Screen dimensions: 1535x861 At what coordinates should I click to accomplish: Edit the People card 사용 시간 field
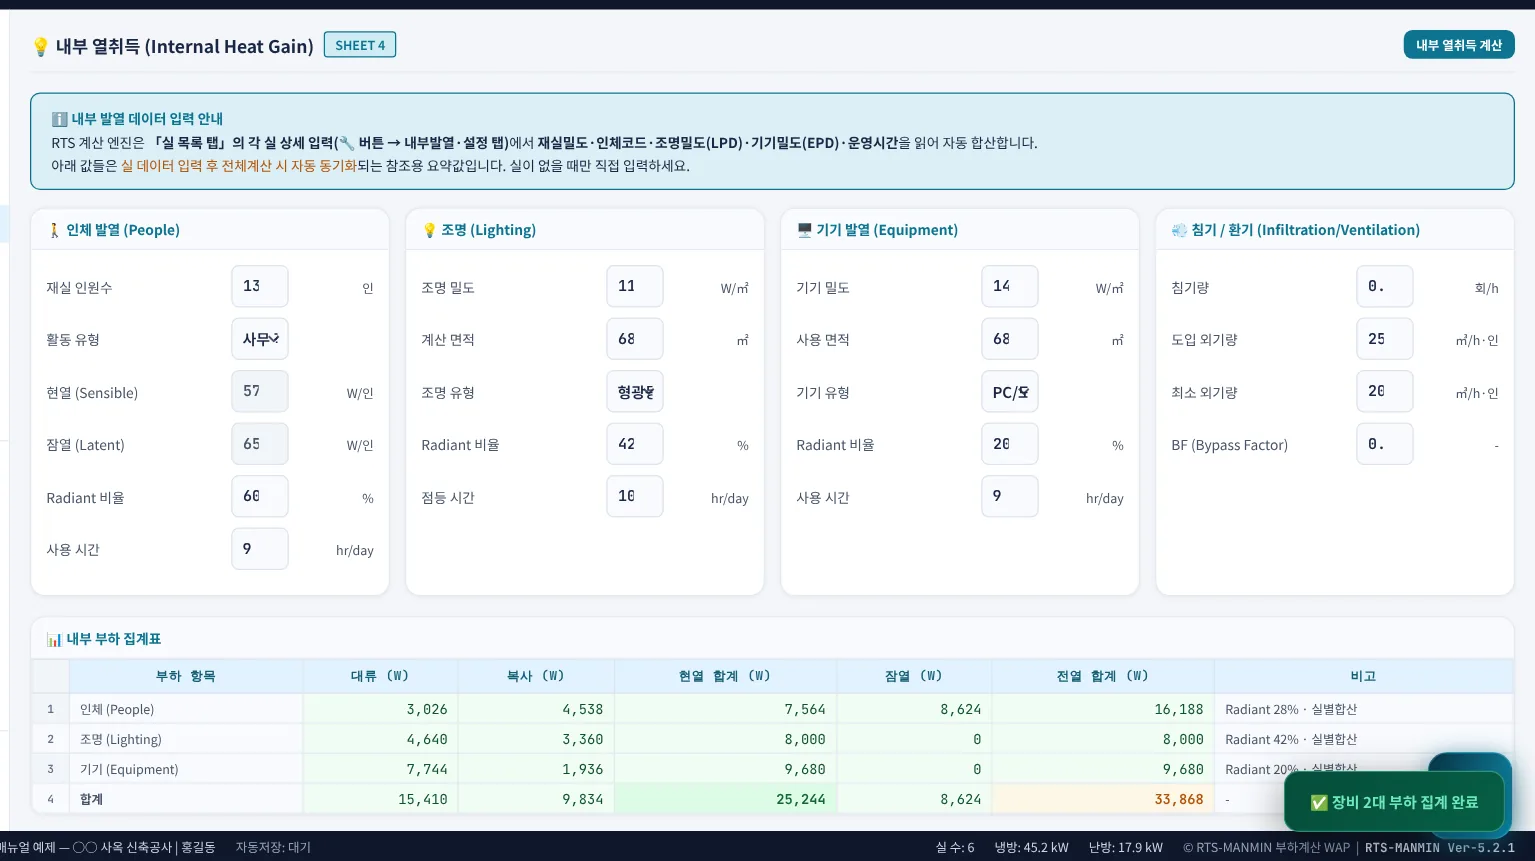pyautogui.click(x=260, y=549)
